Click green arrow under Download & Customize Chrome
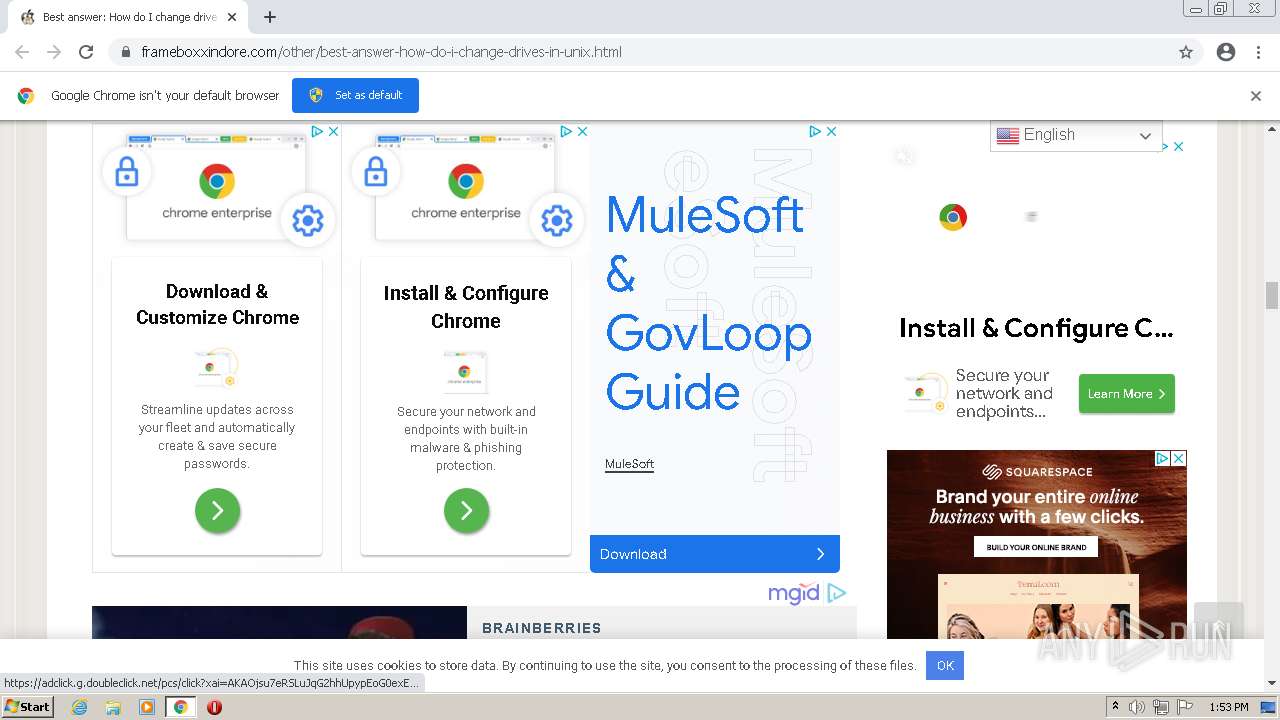 tap(217, 510)
